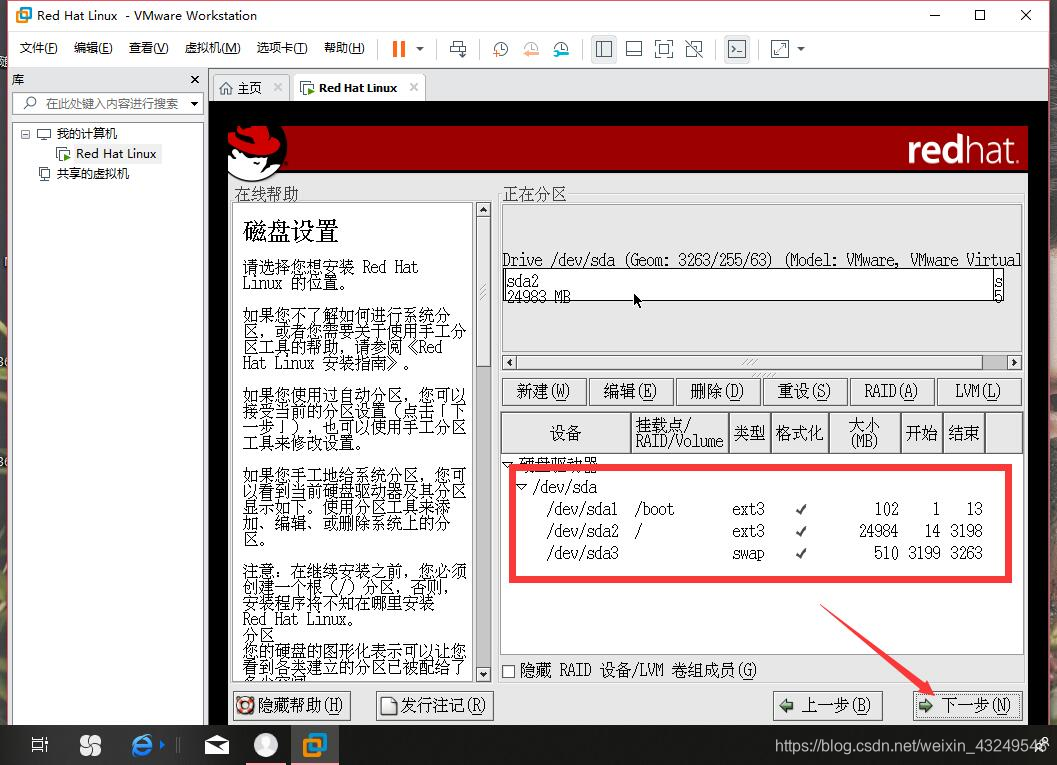Image resolution: width=1057 pixels, height=765 pixels.
Task: Open the power options dropdown arrow
Action: [x=420, y=49]
